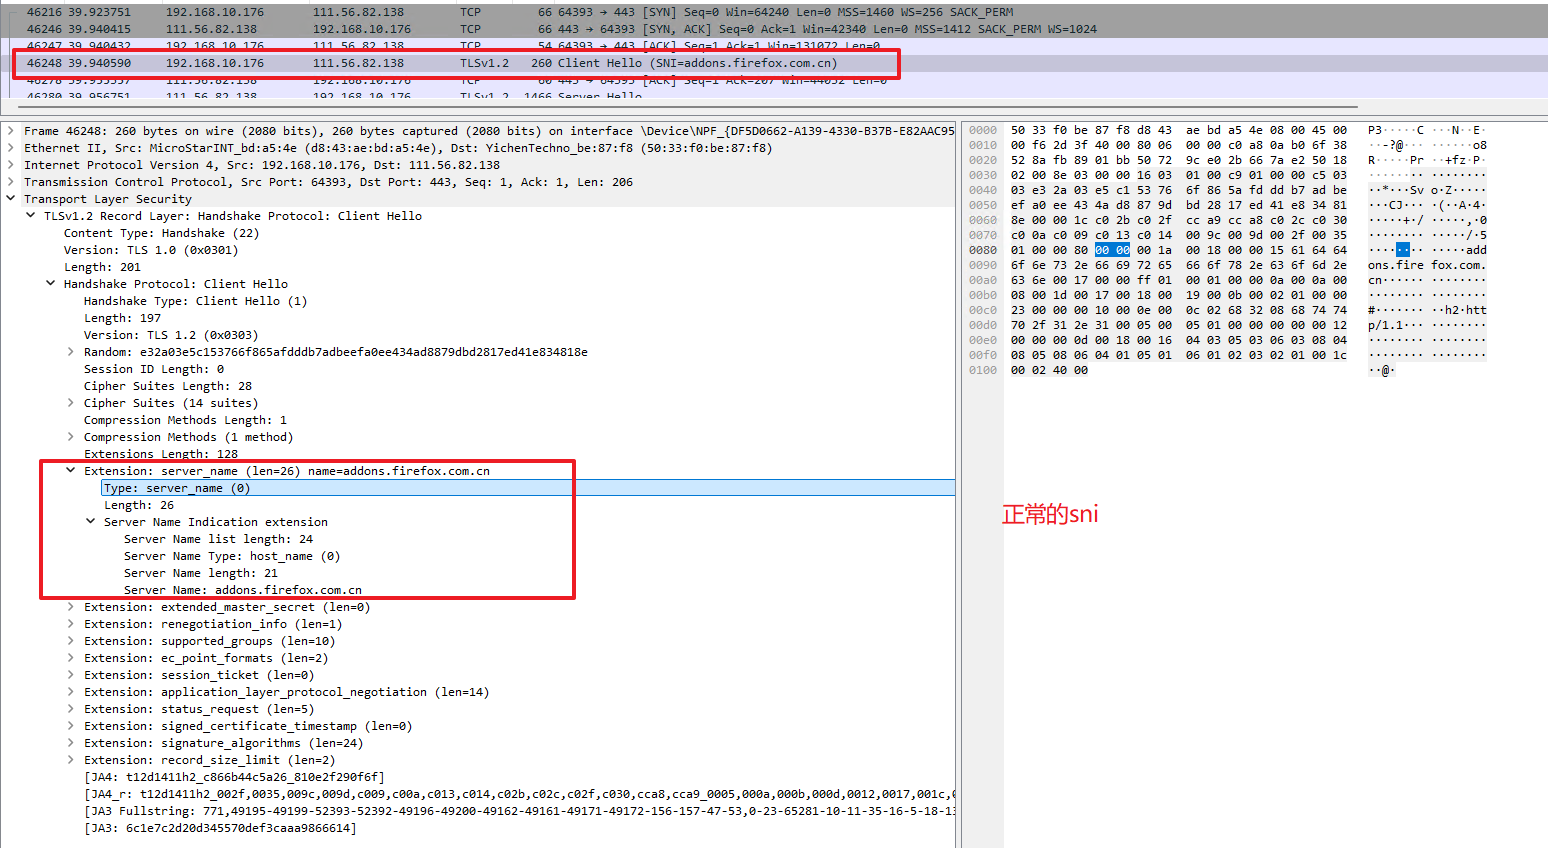Expand Extension: session_ticket
This screenshot has width=1548, height=848.
pyautogui.click(x=71, y=675)
